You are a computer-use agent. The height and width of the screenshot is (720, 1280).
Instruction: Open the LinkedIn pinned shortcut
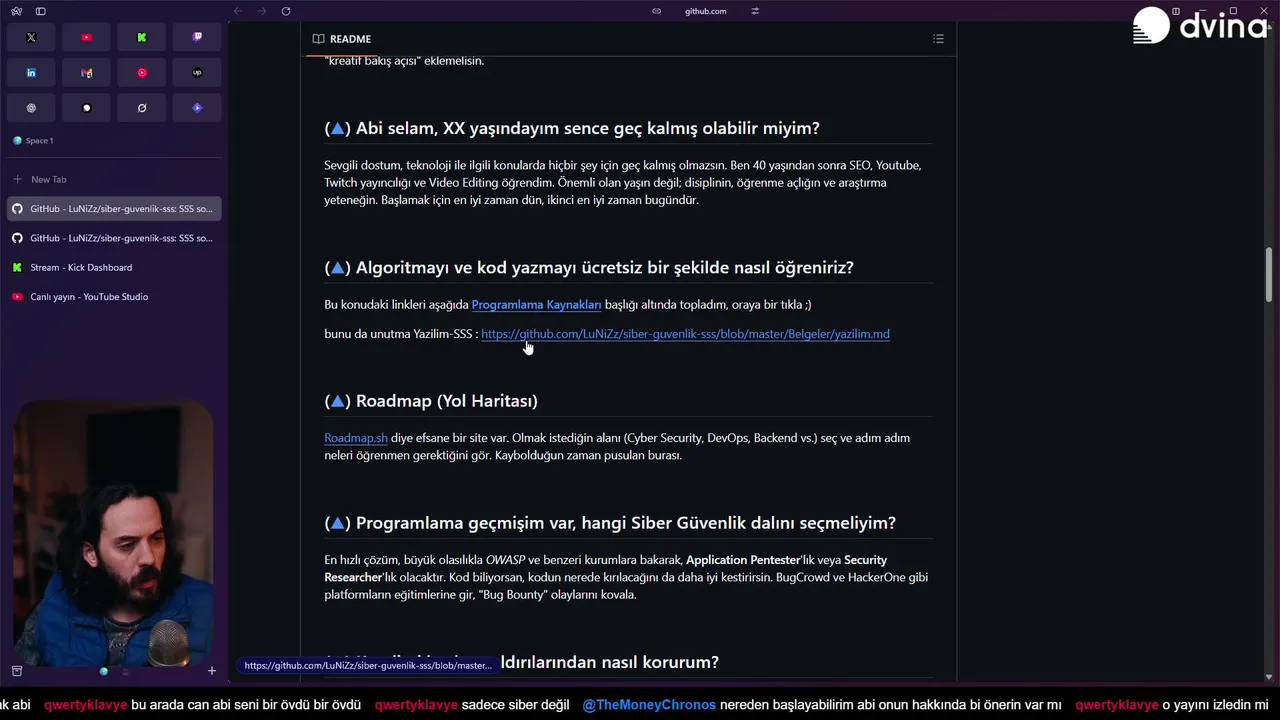click(x=31, y=72)
